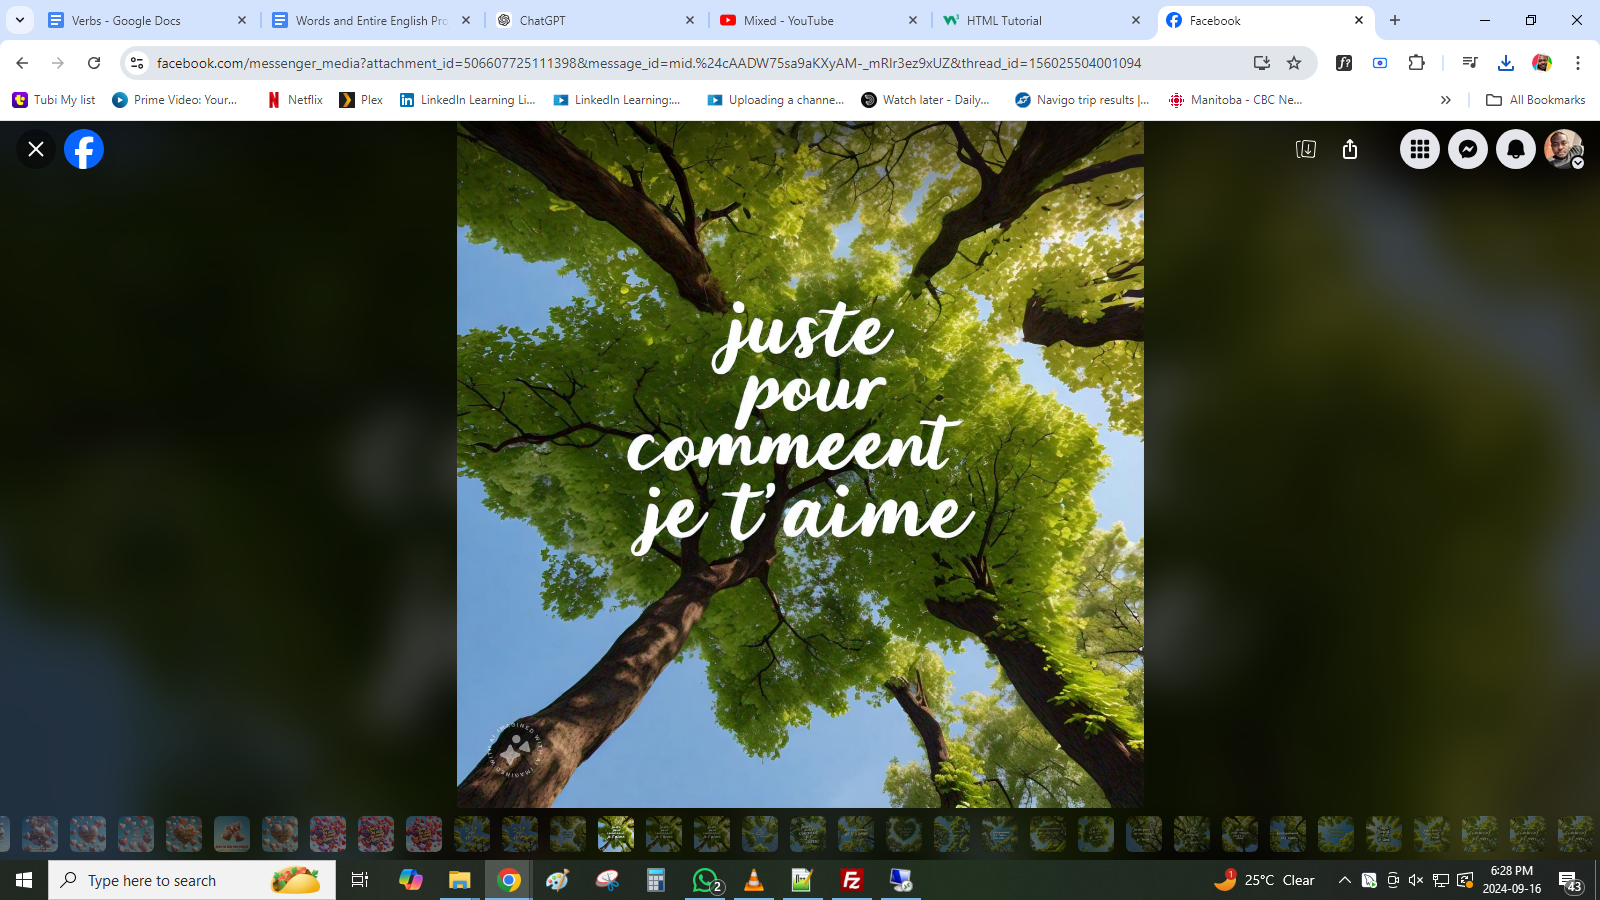This screenshot has width=1600, height=900.
Task: Open the tab search dropdown arrow
Action: point(20,20)
